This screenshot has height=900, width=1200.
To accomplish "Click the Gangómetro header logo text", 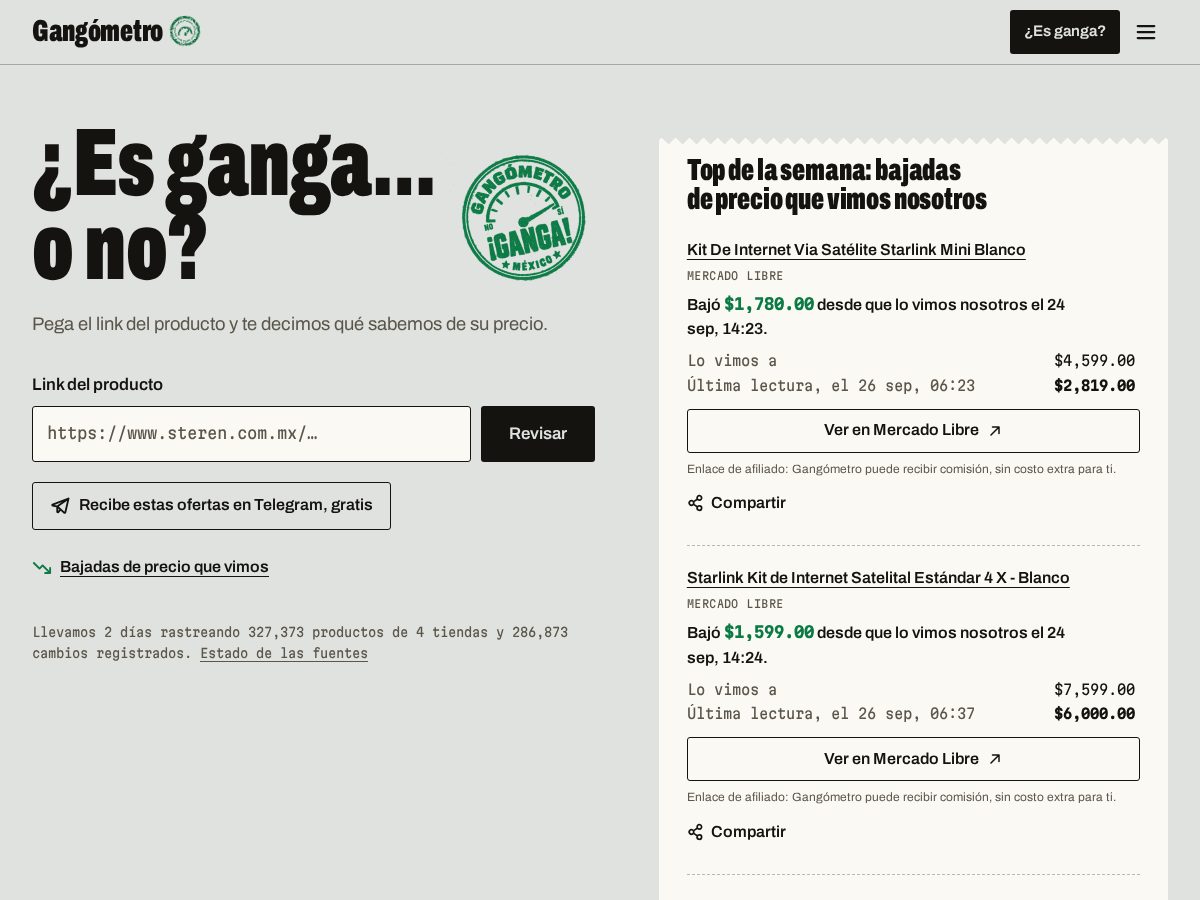I will coord(97,32).
